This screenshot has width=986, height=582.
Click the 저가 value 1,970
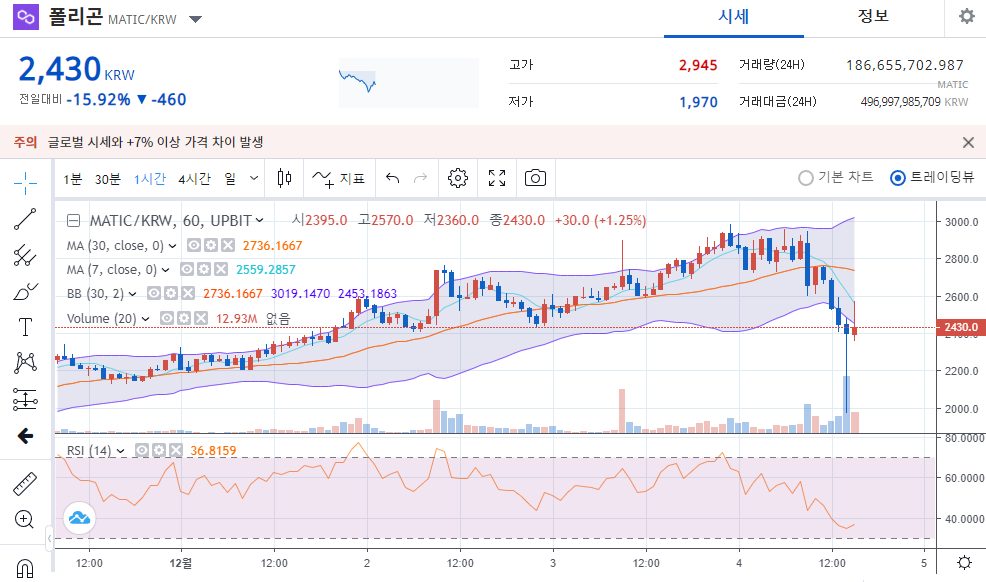tap(698, 102)
